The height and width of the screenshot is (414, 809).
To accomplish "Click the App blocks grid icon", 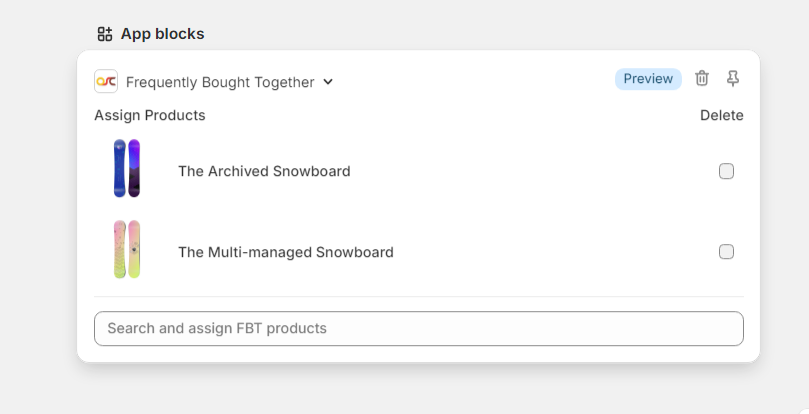I will click(x=105, y=34).
